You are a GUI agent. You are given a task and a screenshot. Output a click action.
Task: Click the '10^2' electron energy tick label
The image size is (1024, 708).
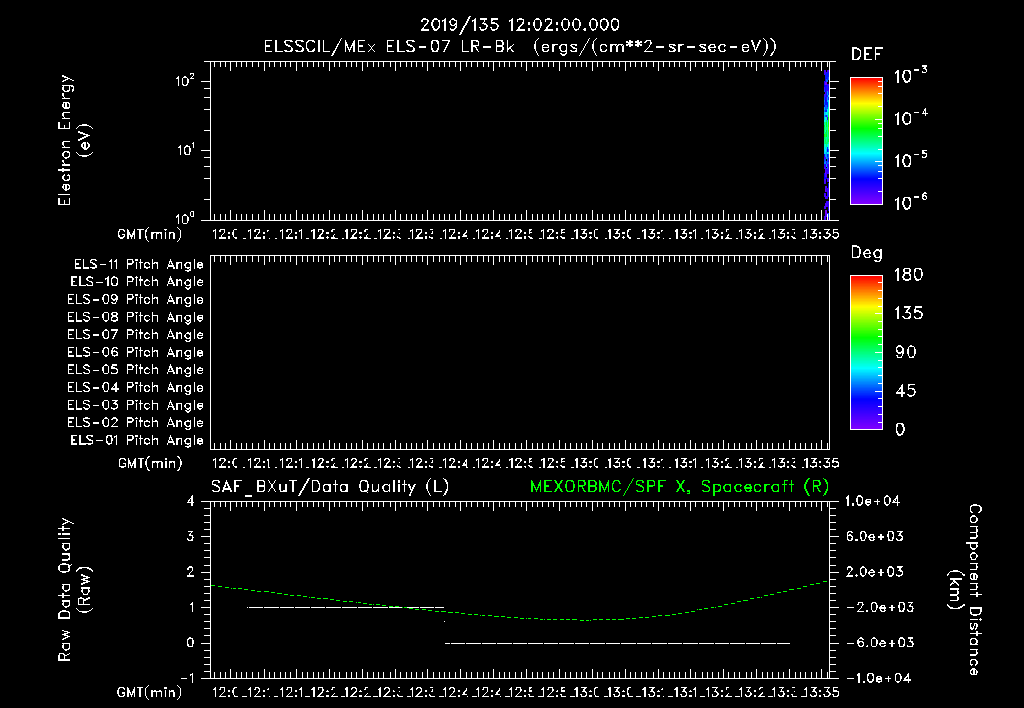coord(186,81)
